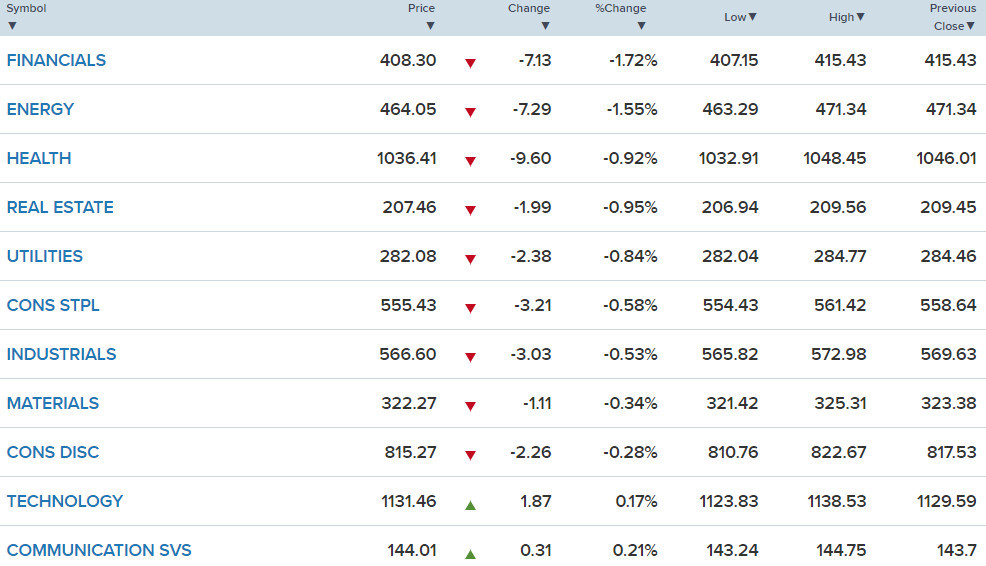986x566 pixels.
Task: Click the green up arrow for TECHNOLOGY
Action: tap(470, 505)
